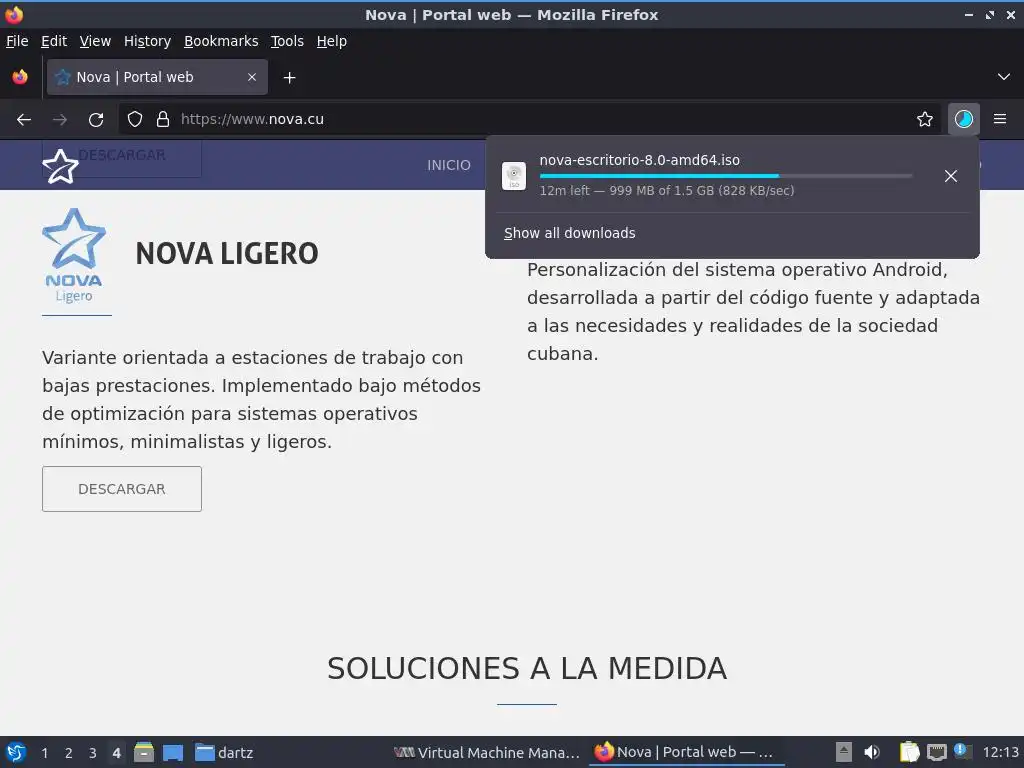Click the URL address bar
Screen dimensions: 1024x768
(529, 119)
